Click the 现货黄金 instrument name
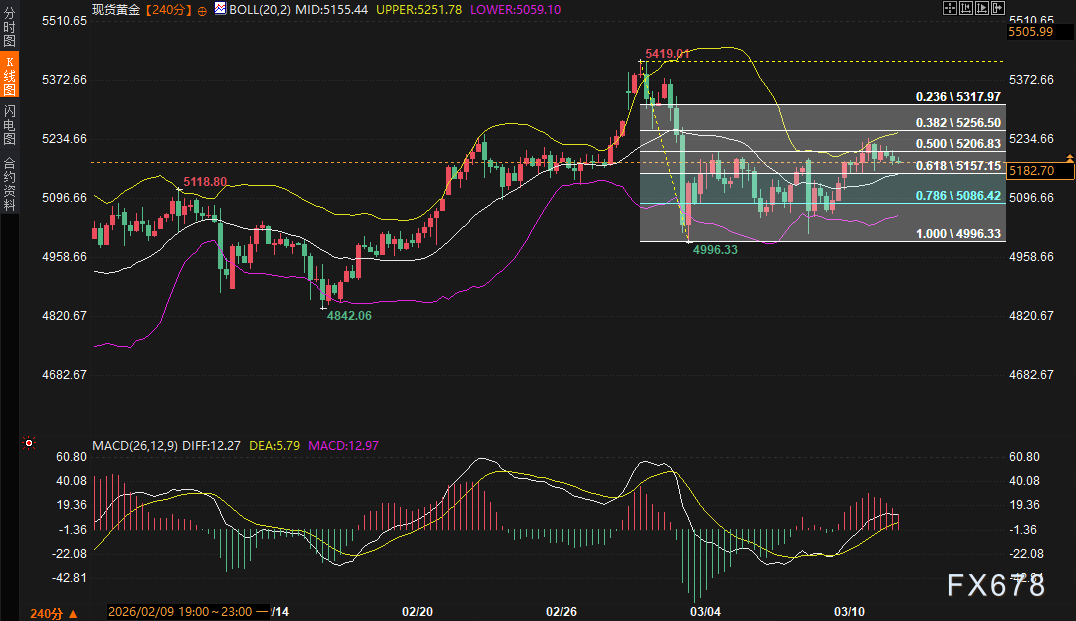Screen dimensions: 1076x621 [116, 10]
